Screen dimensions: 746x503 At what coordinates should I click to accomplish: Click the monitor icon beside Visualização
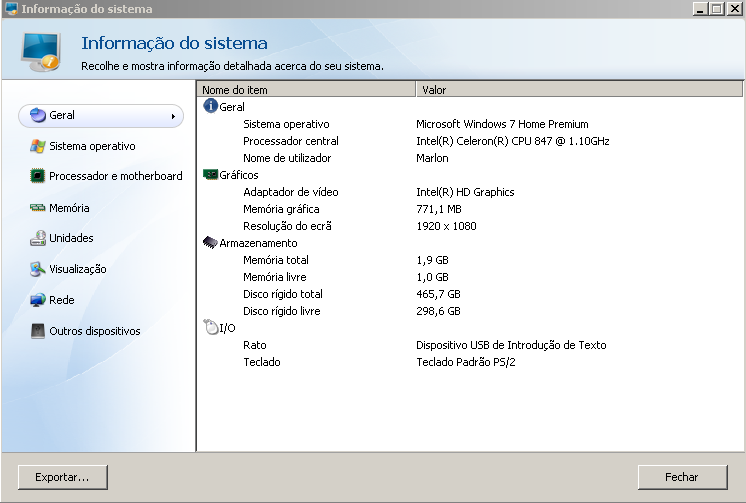(38, 269)
